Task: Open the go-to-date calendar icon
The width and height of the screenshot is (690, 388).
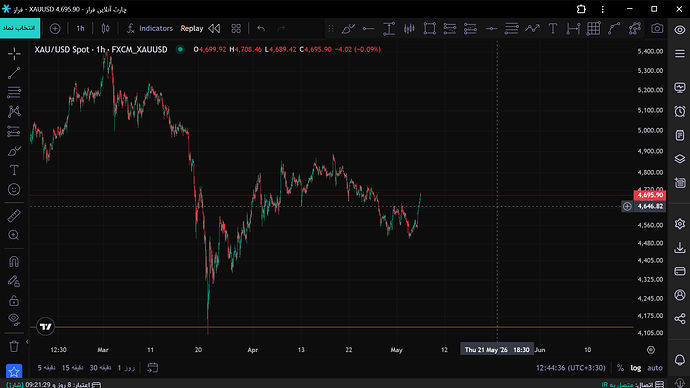Action: [x=153, y=368]
